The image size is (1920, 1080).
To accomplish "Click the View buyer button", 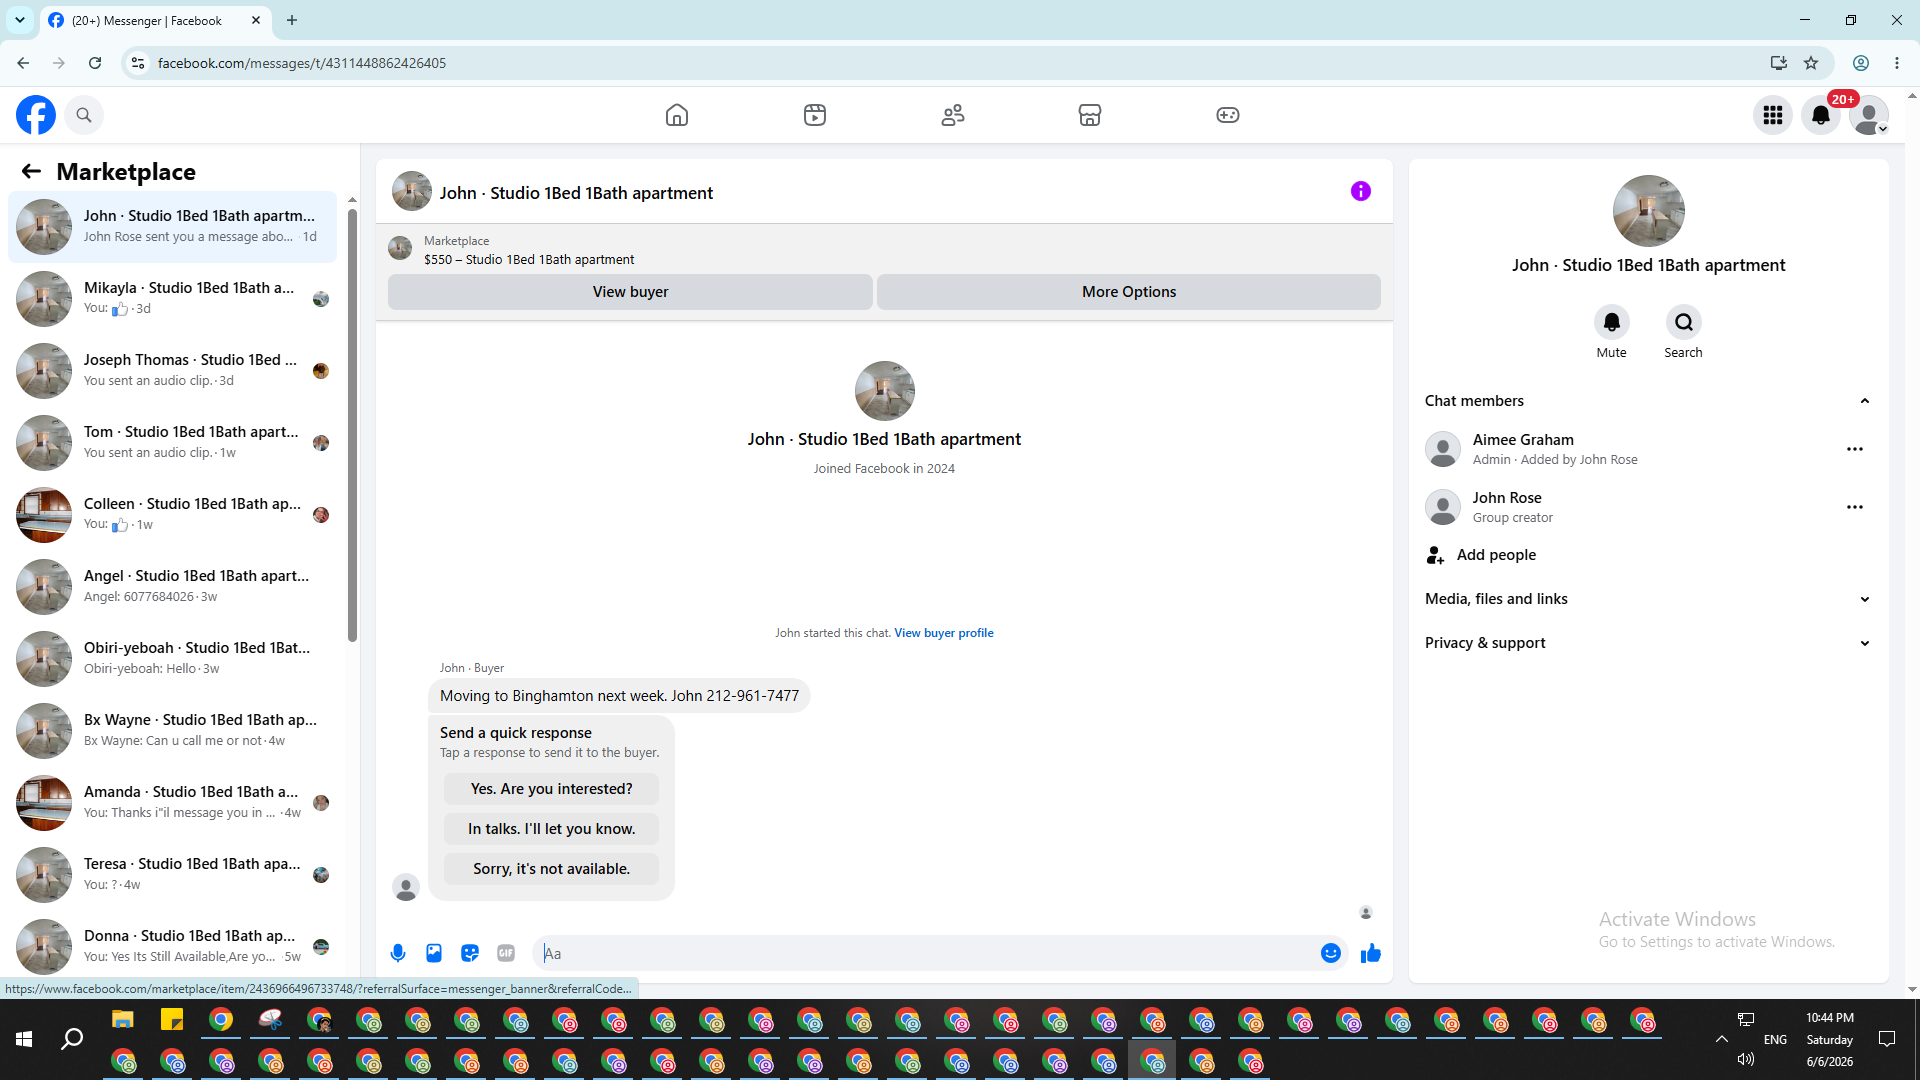I will coord(630,292).
